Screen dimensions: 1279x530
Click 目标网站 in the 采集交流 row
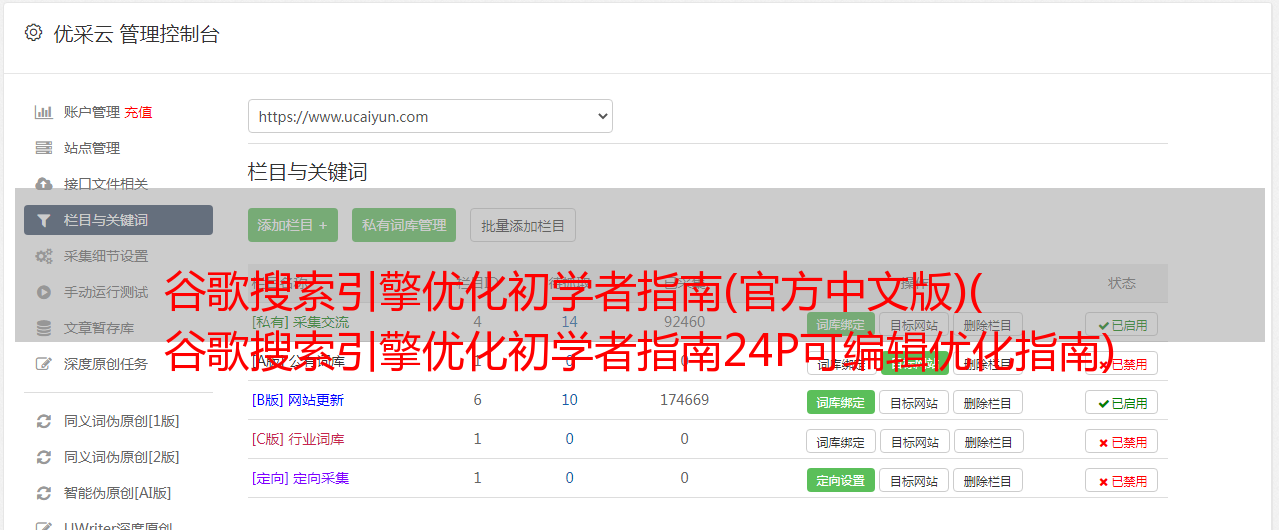tap(914, 325)
